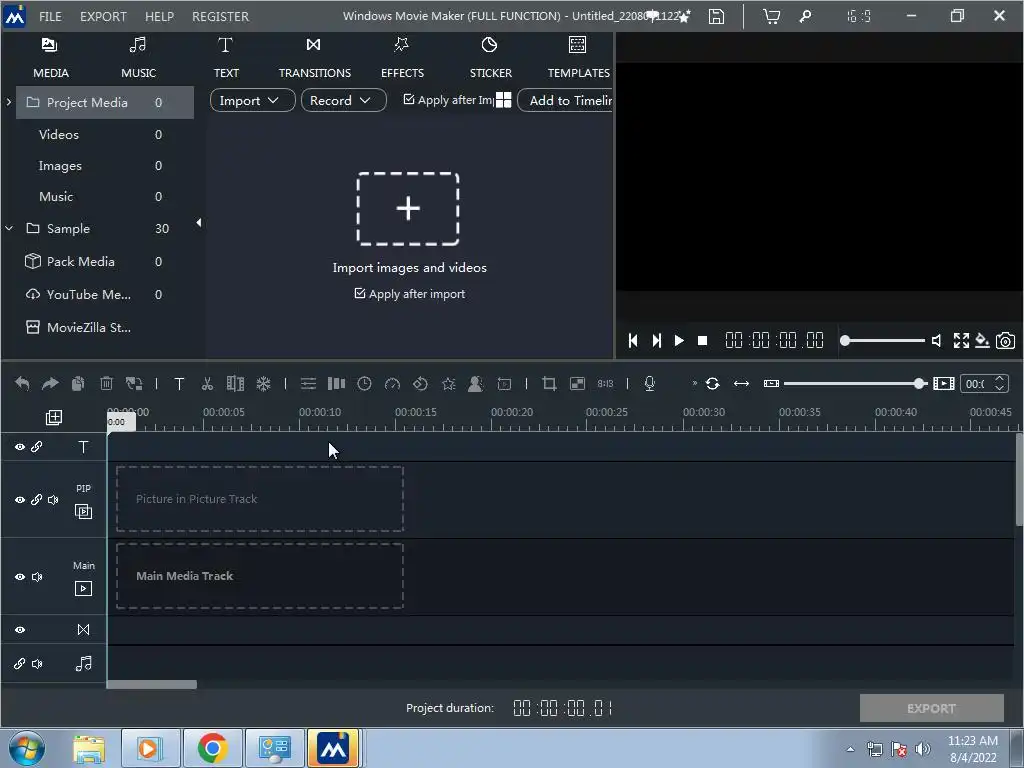This screenshot has width=1024, height=768.
Task: Toggle link on the music track
Action: 20,664
